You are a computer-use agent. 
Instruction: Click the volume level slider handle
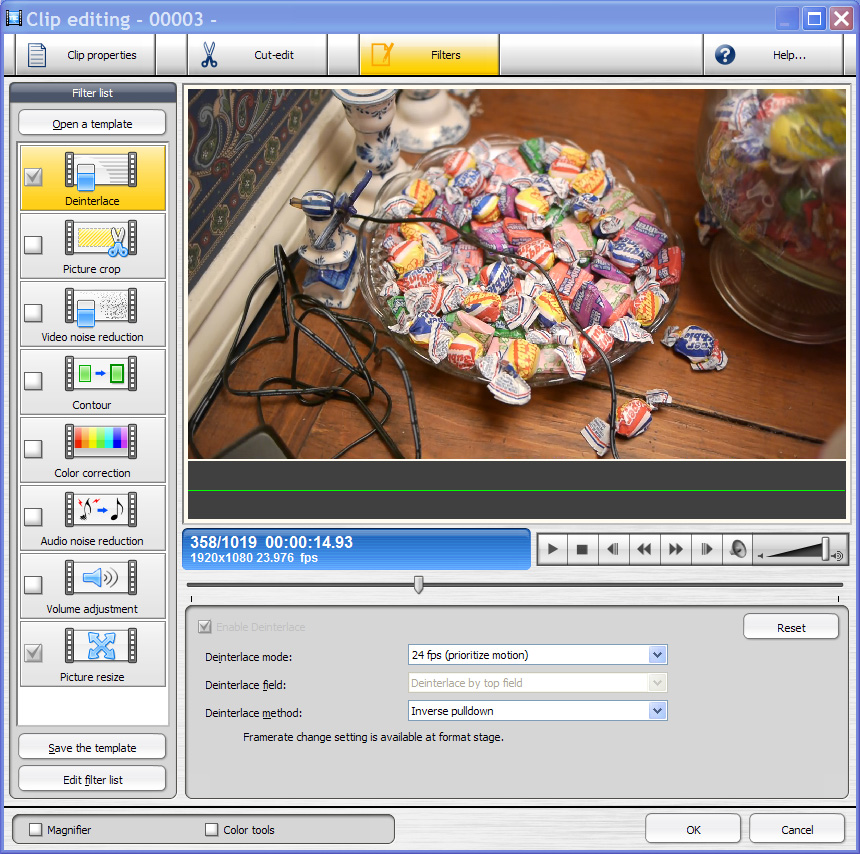[x=825, y=549]
